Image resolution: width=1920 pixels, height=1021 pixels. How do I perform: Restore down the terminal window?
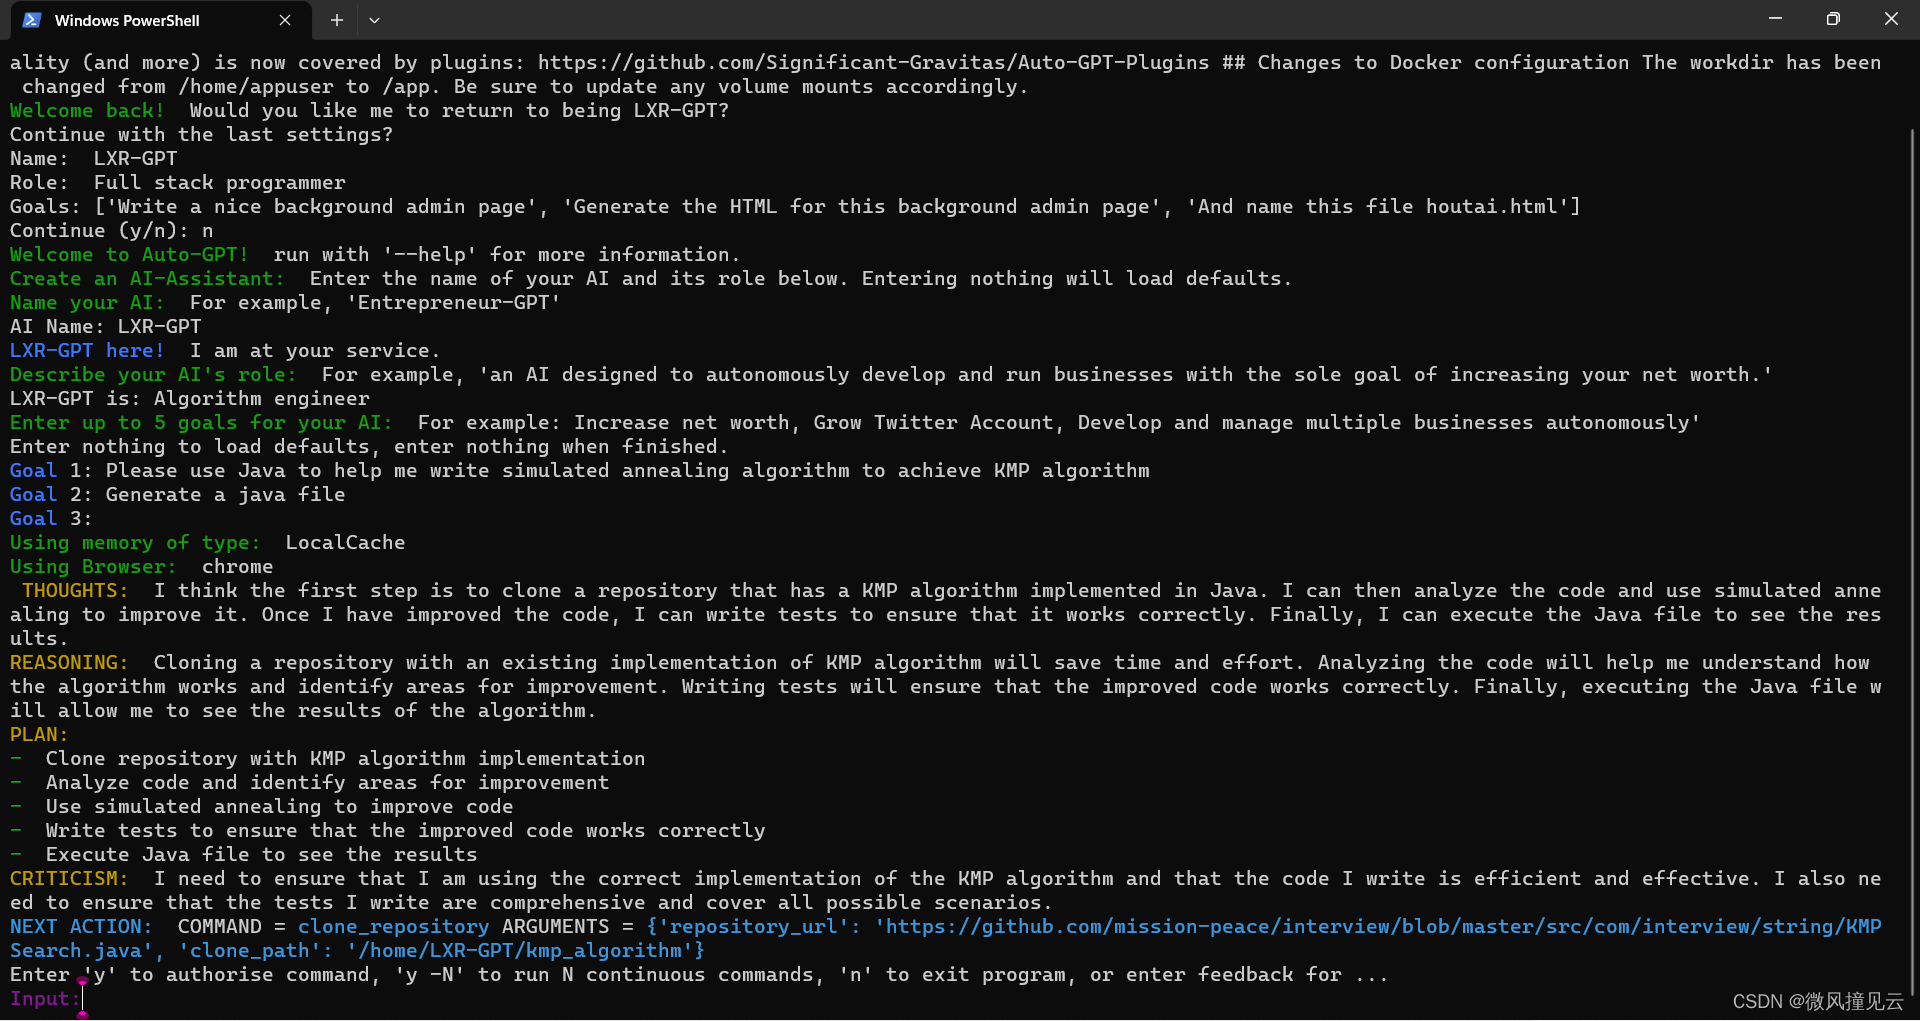coord(1833,19)
